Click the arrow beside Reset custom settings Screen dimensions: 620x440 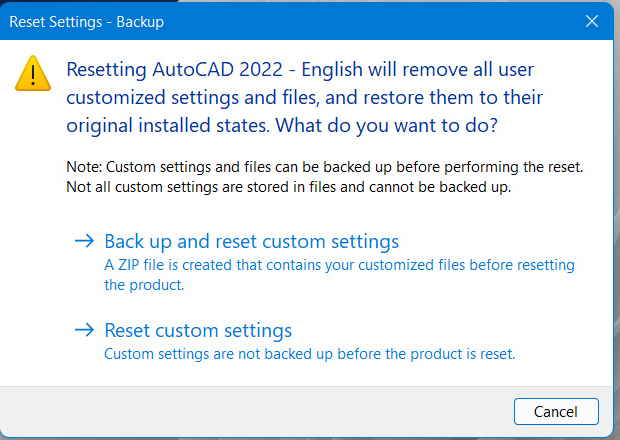pos(85,330)
